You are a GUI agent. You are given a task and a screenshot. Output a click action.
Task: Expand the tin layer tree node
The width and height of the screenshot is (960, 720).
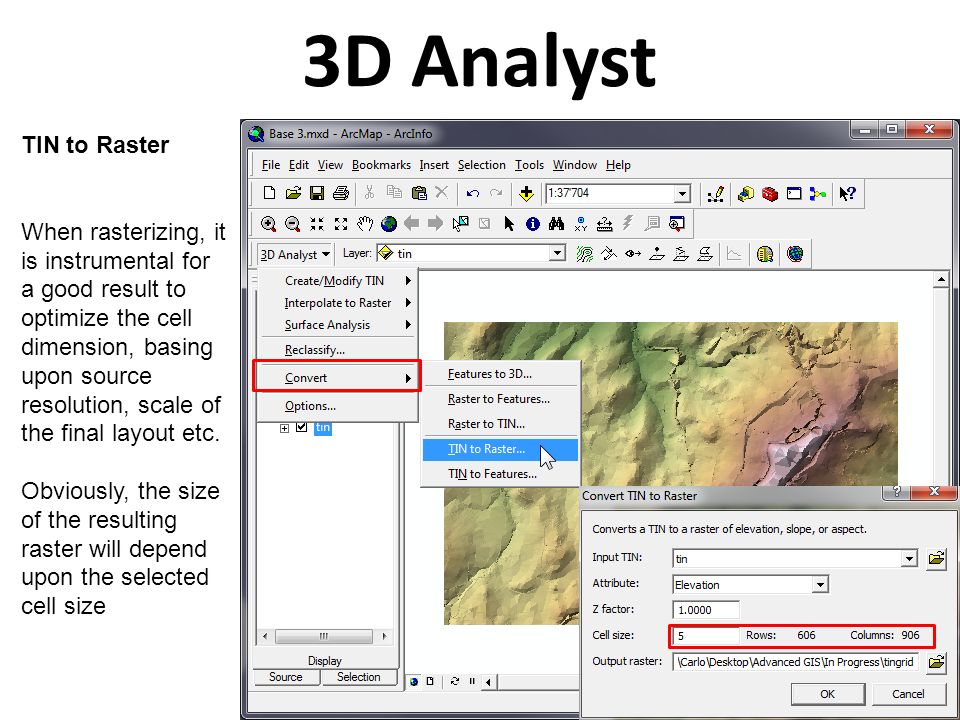(284, 428)
